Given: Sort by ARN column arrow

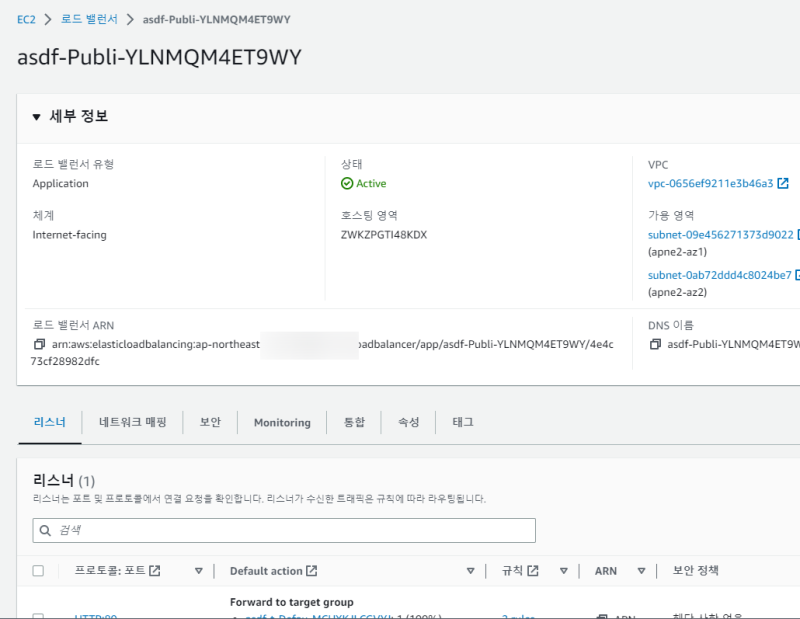Looking at the screenshot, I should tap(640, 571).
